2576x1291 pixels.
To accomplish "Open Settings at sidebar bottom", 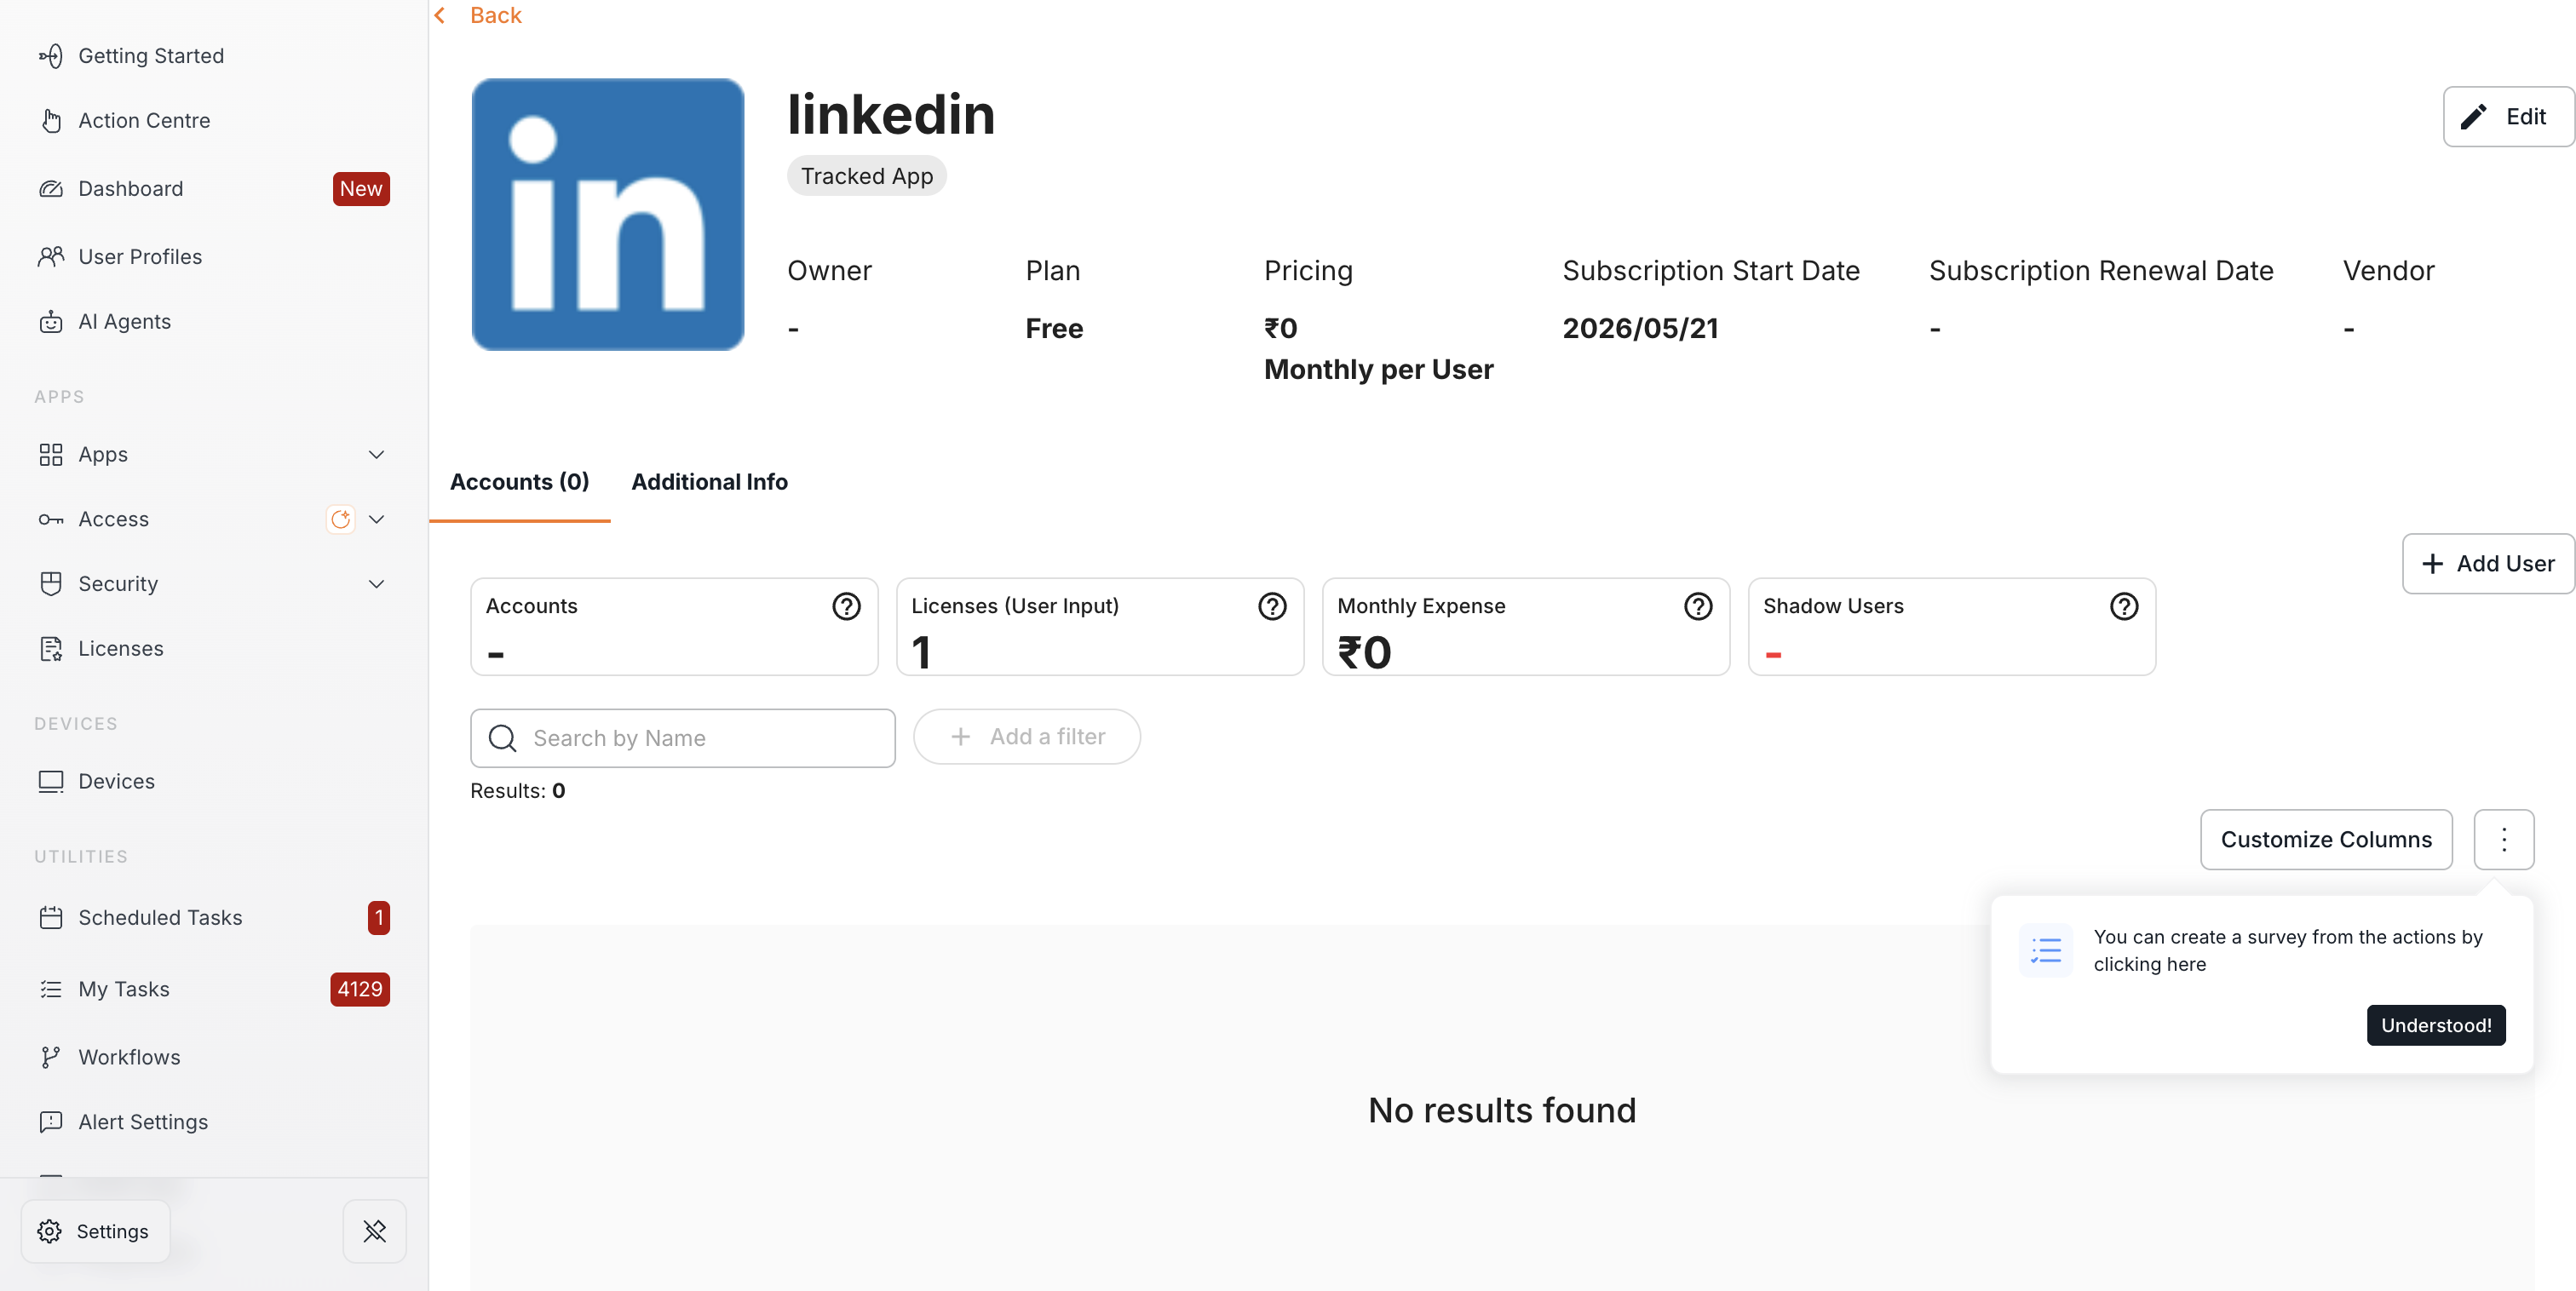I will point(96,1232).
